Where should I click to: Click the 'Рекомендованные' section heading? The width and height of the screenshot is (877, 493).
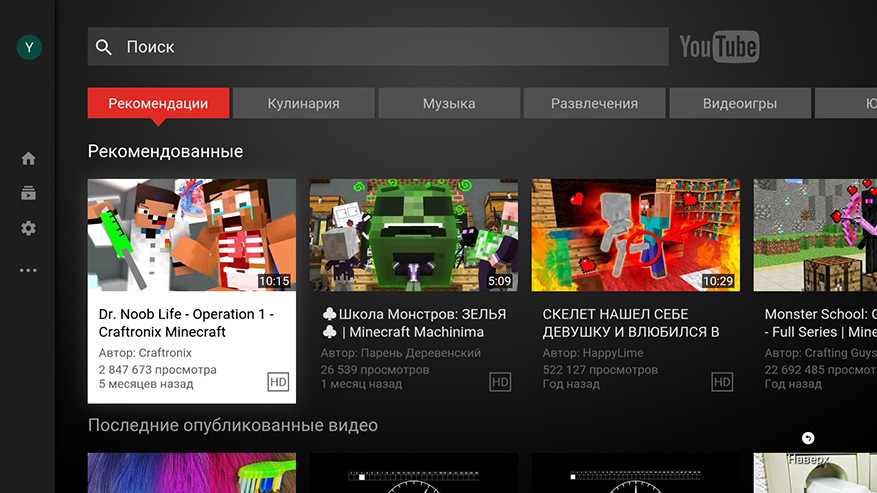coord(166,152)
